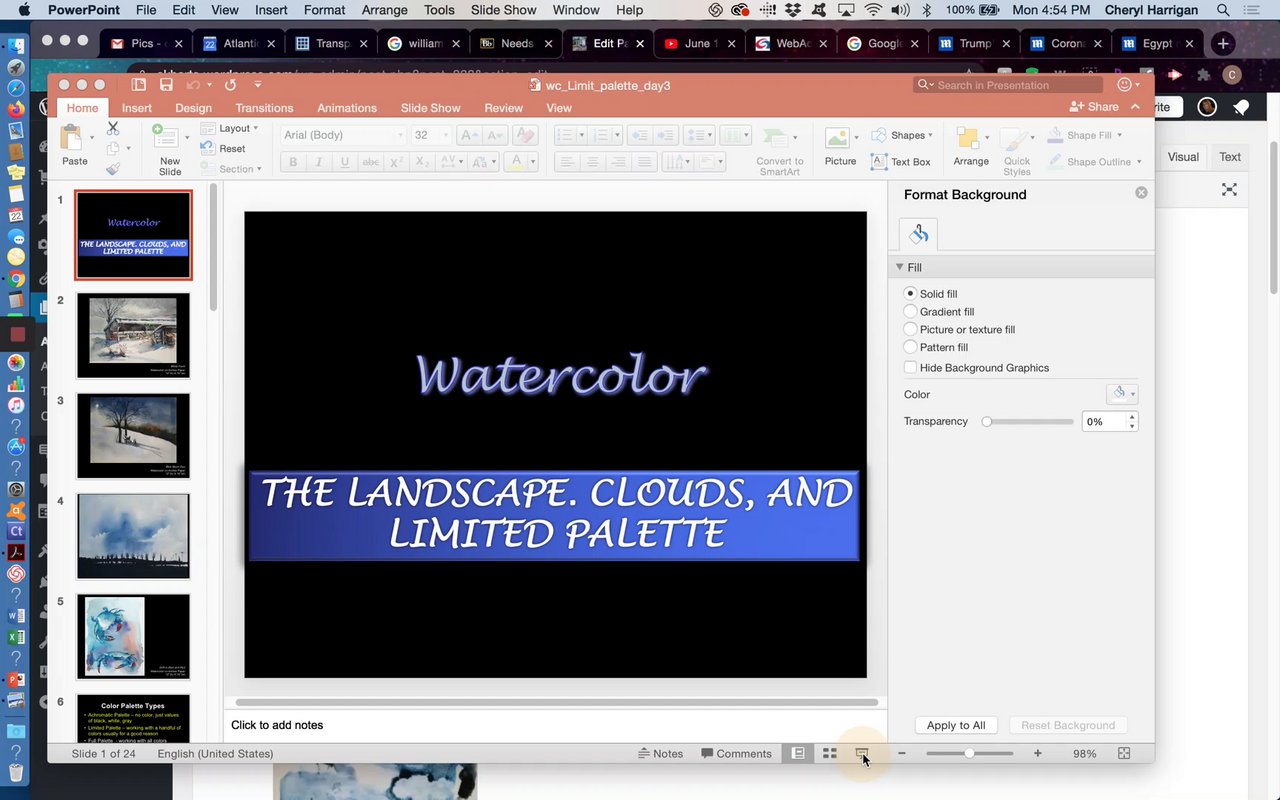Enable Hide Background Graphics checkbox

(x=910, y=368)
